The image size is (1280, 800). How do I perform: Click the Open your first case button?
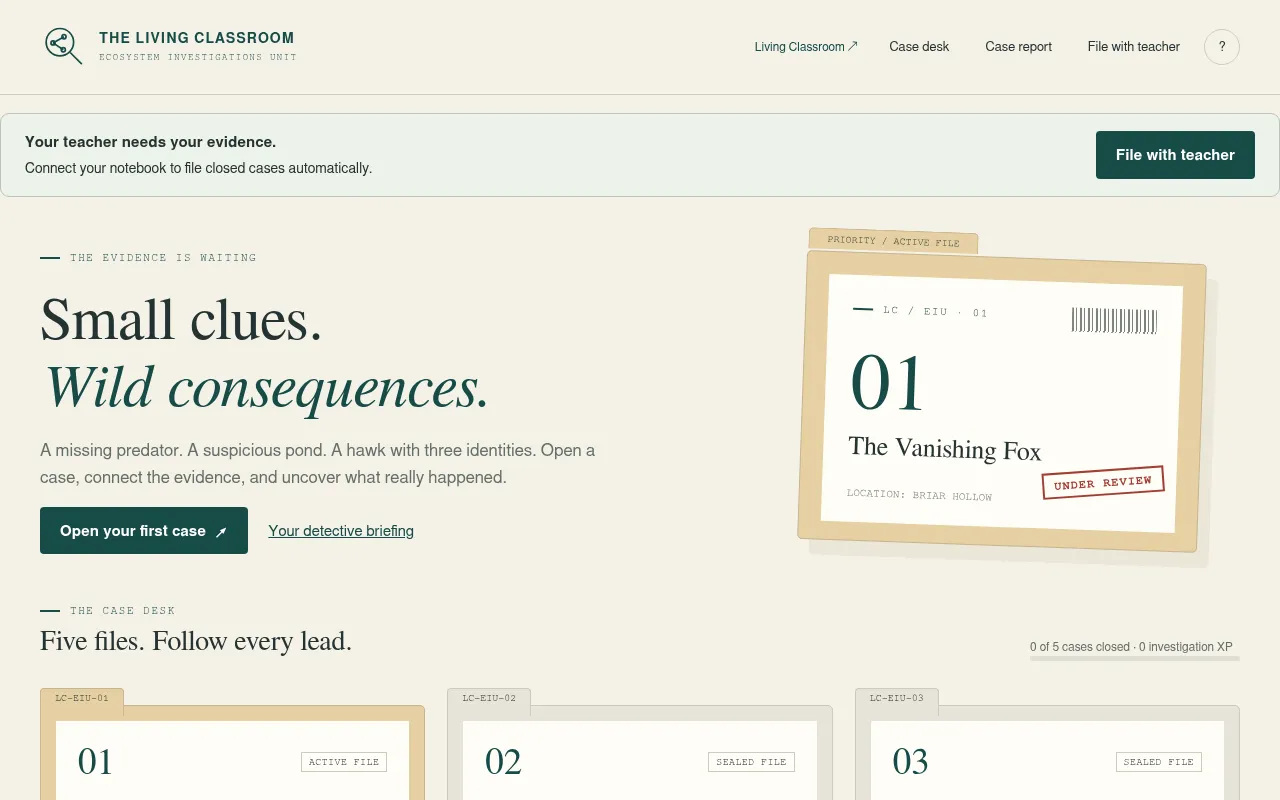coord(144,531)
